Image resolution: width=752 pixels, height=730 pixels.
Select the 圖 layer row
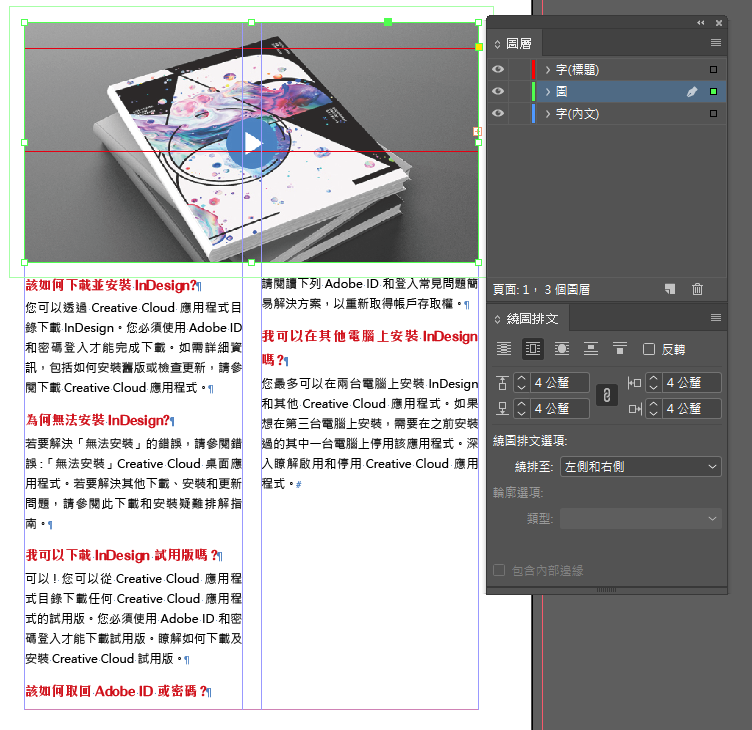click(x=606, y=92)
